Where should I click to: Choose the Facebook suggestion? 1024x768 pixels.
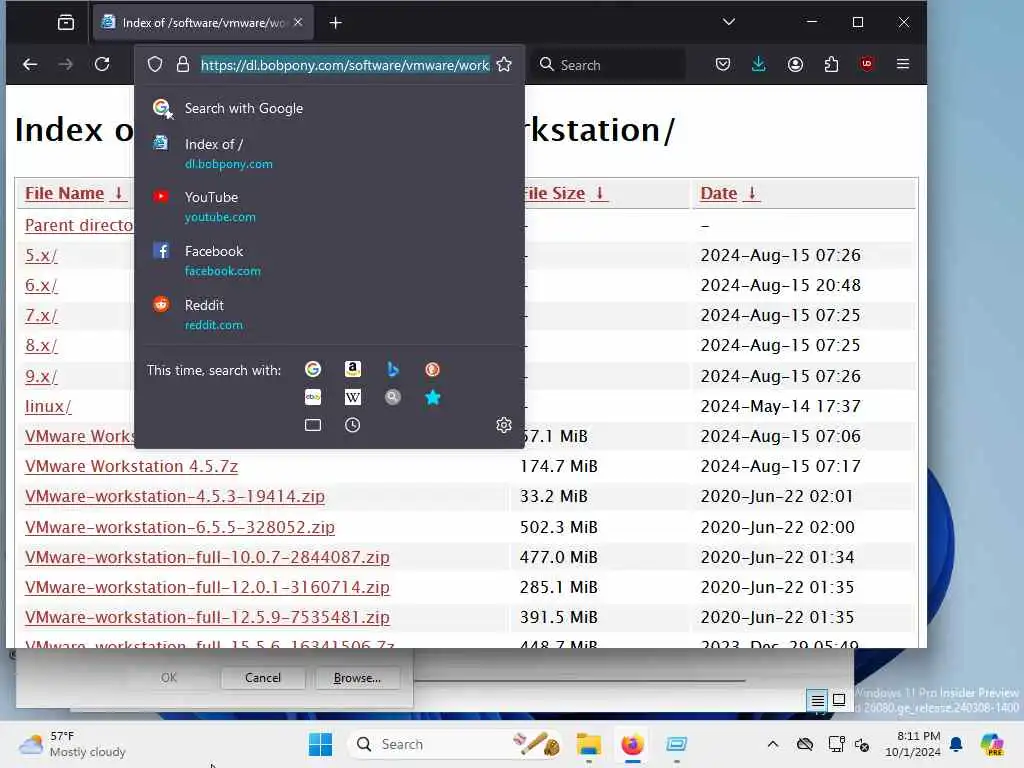click(329, 261)
